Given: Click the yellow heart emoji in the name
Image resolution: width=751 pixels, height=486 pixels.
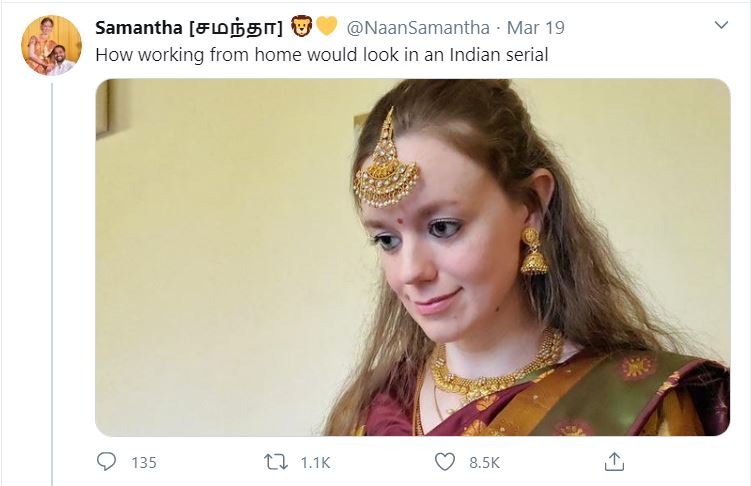Looking at the screenshot, I should [326, 25].
